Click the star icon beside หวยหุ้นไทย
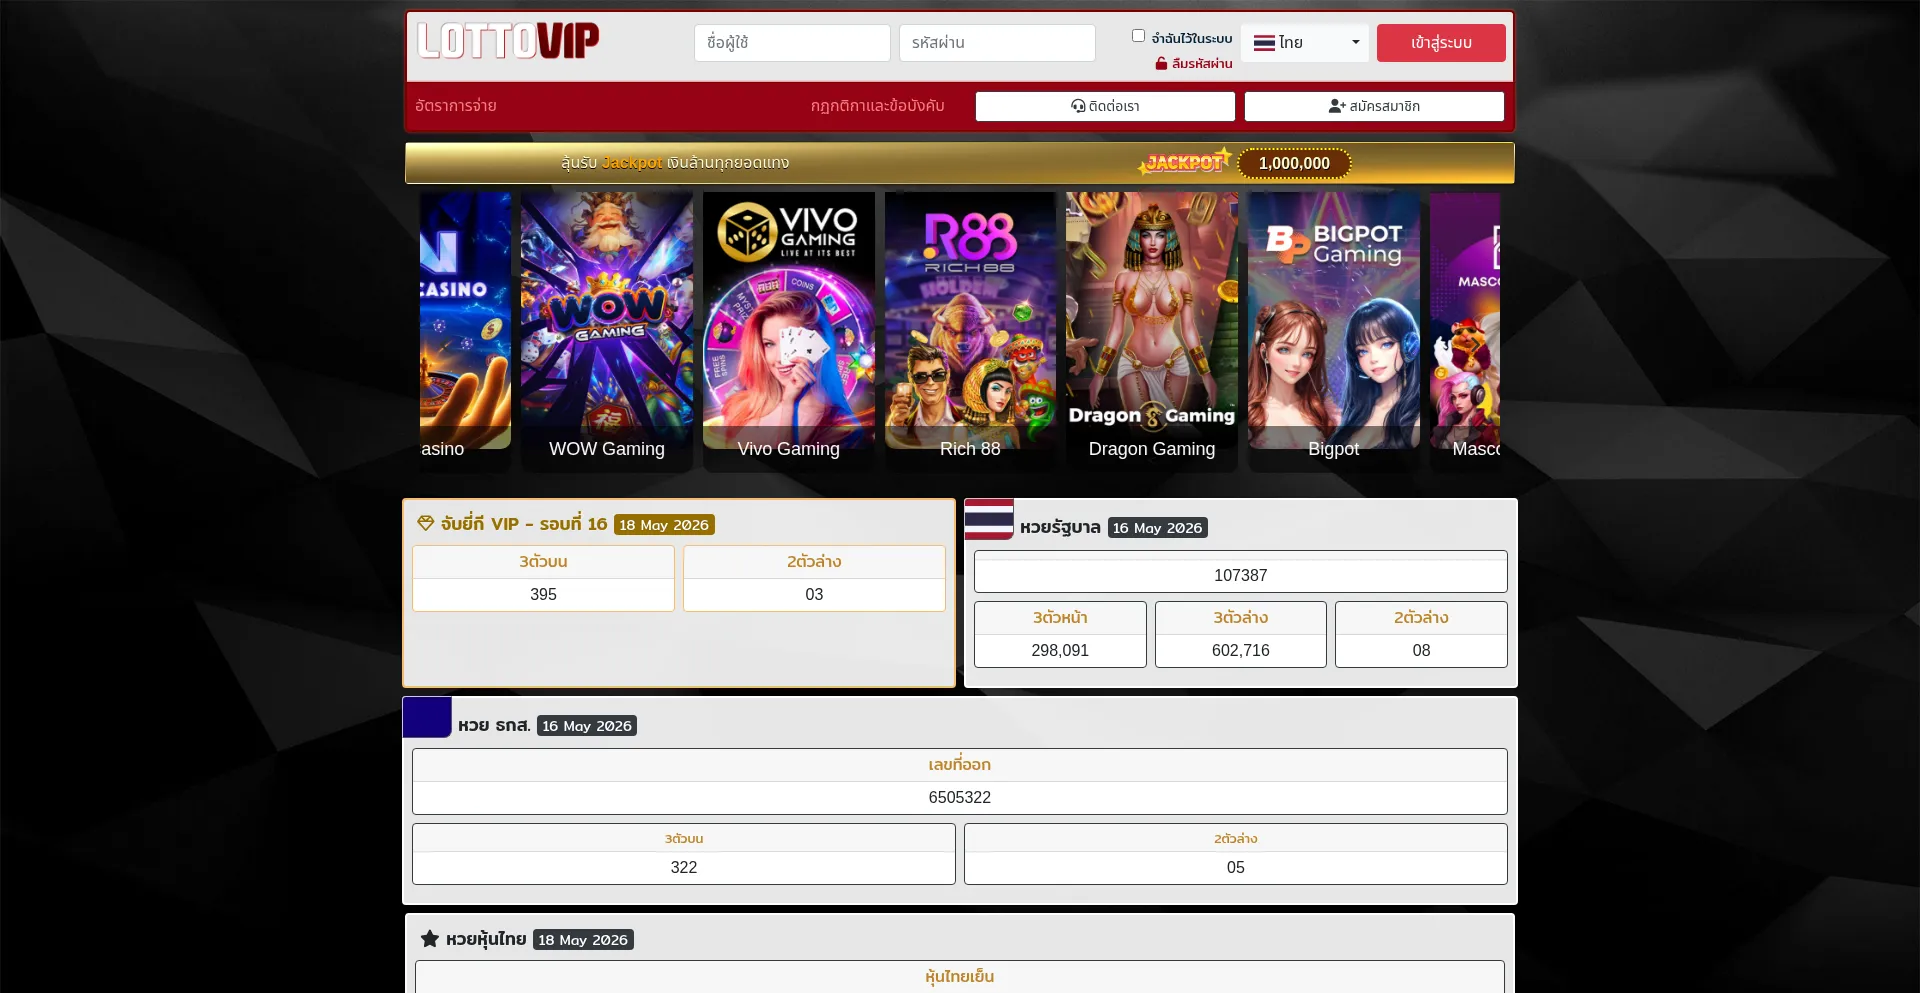1920x993 pixels. [430, 938]
